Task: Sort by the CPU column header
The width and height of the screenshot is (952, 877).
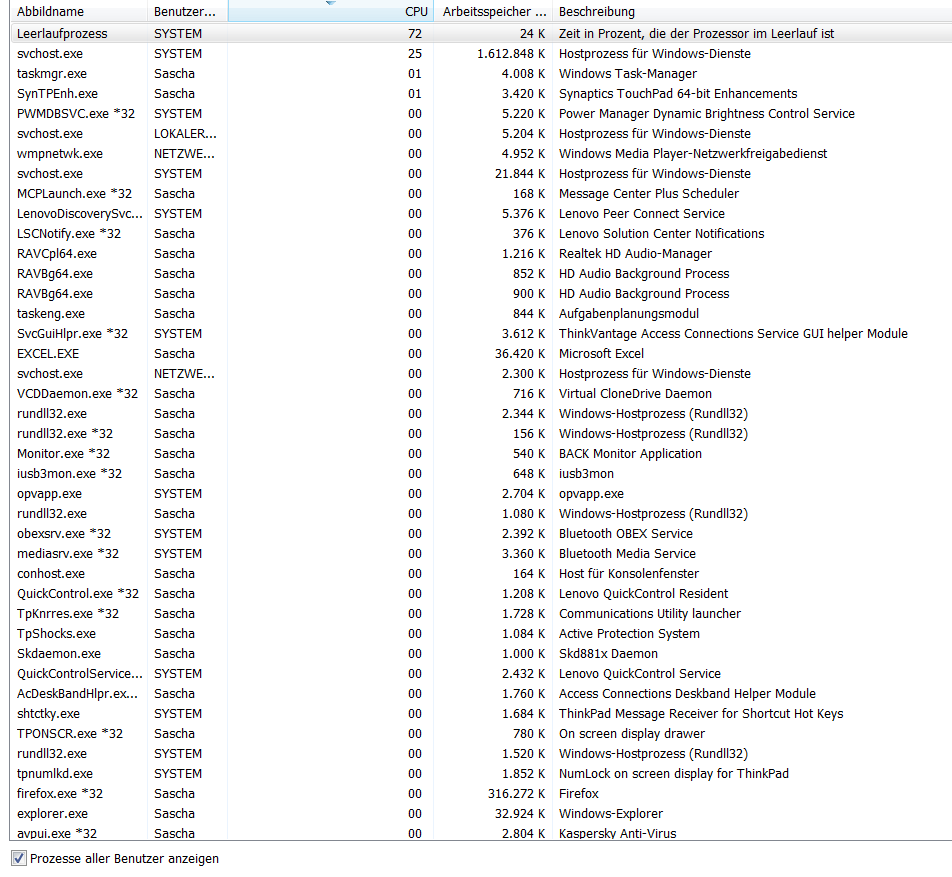Action: [331, 12]
